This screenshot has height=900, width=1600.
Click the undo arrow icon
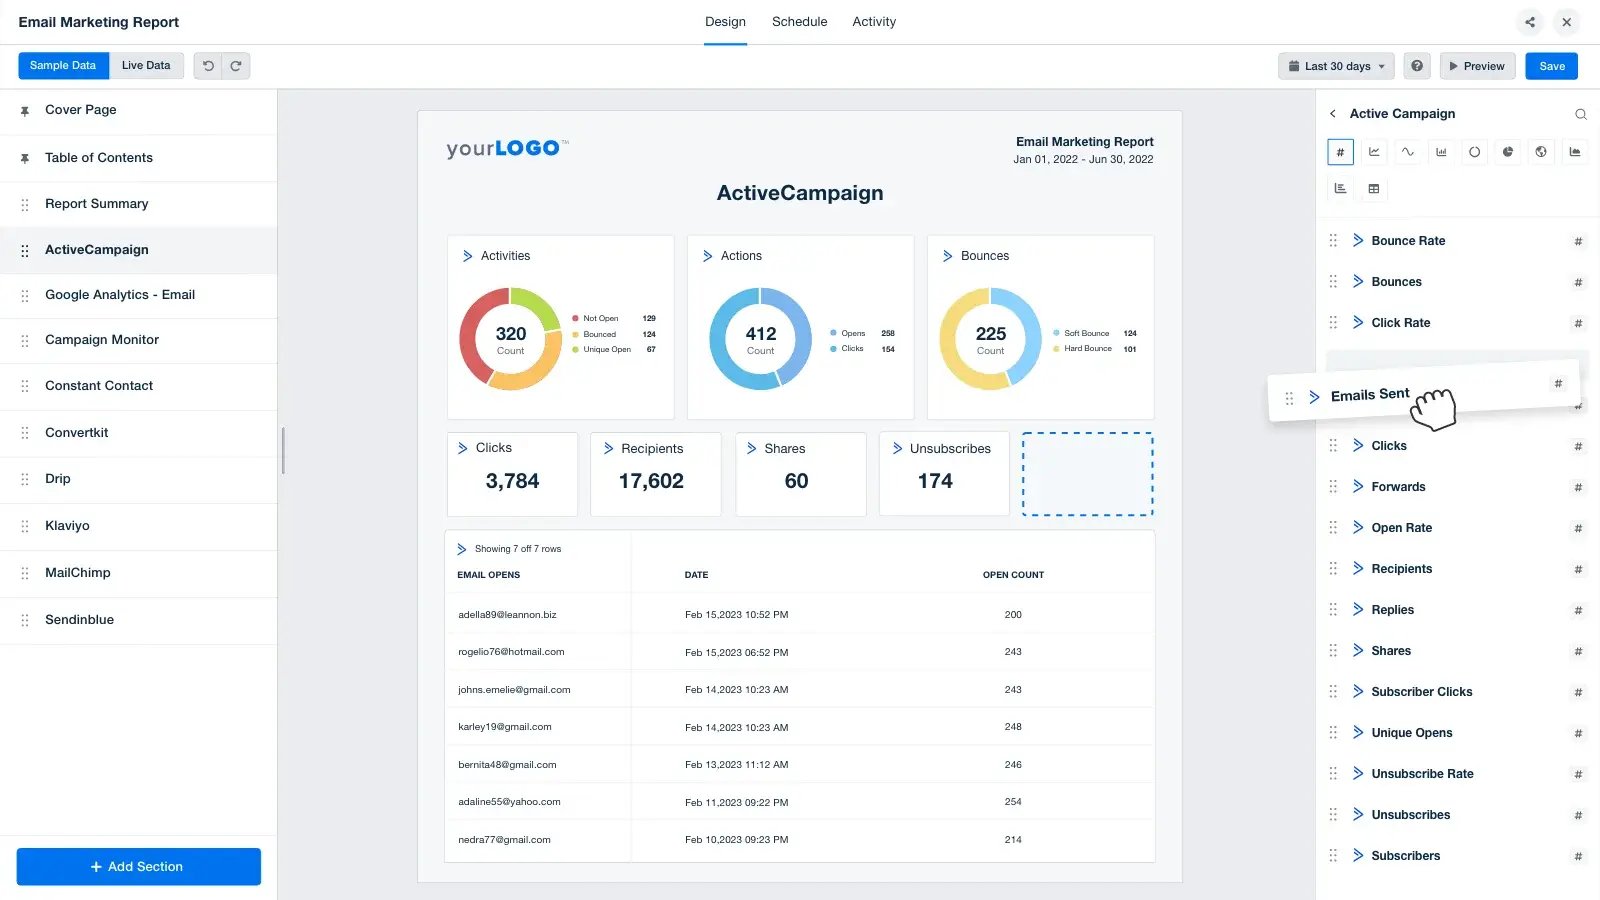point(207,65)
